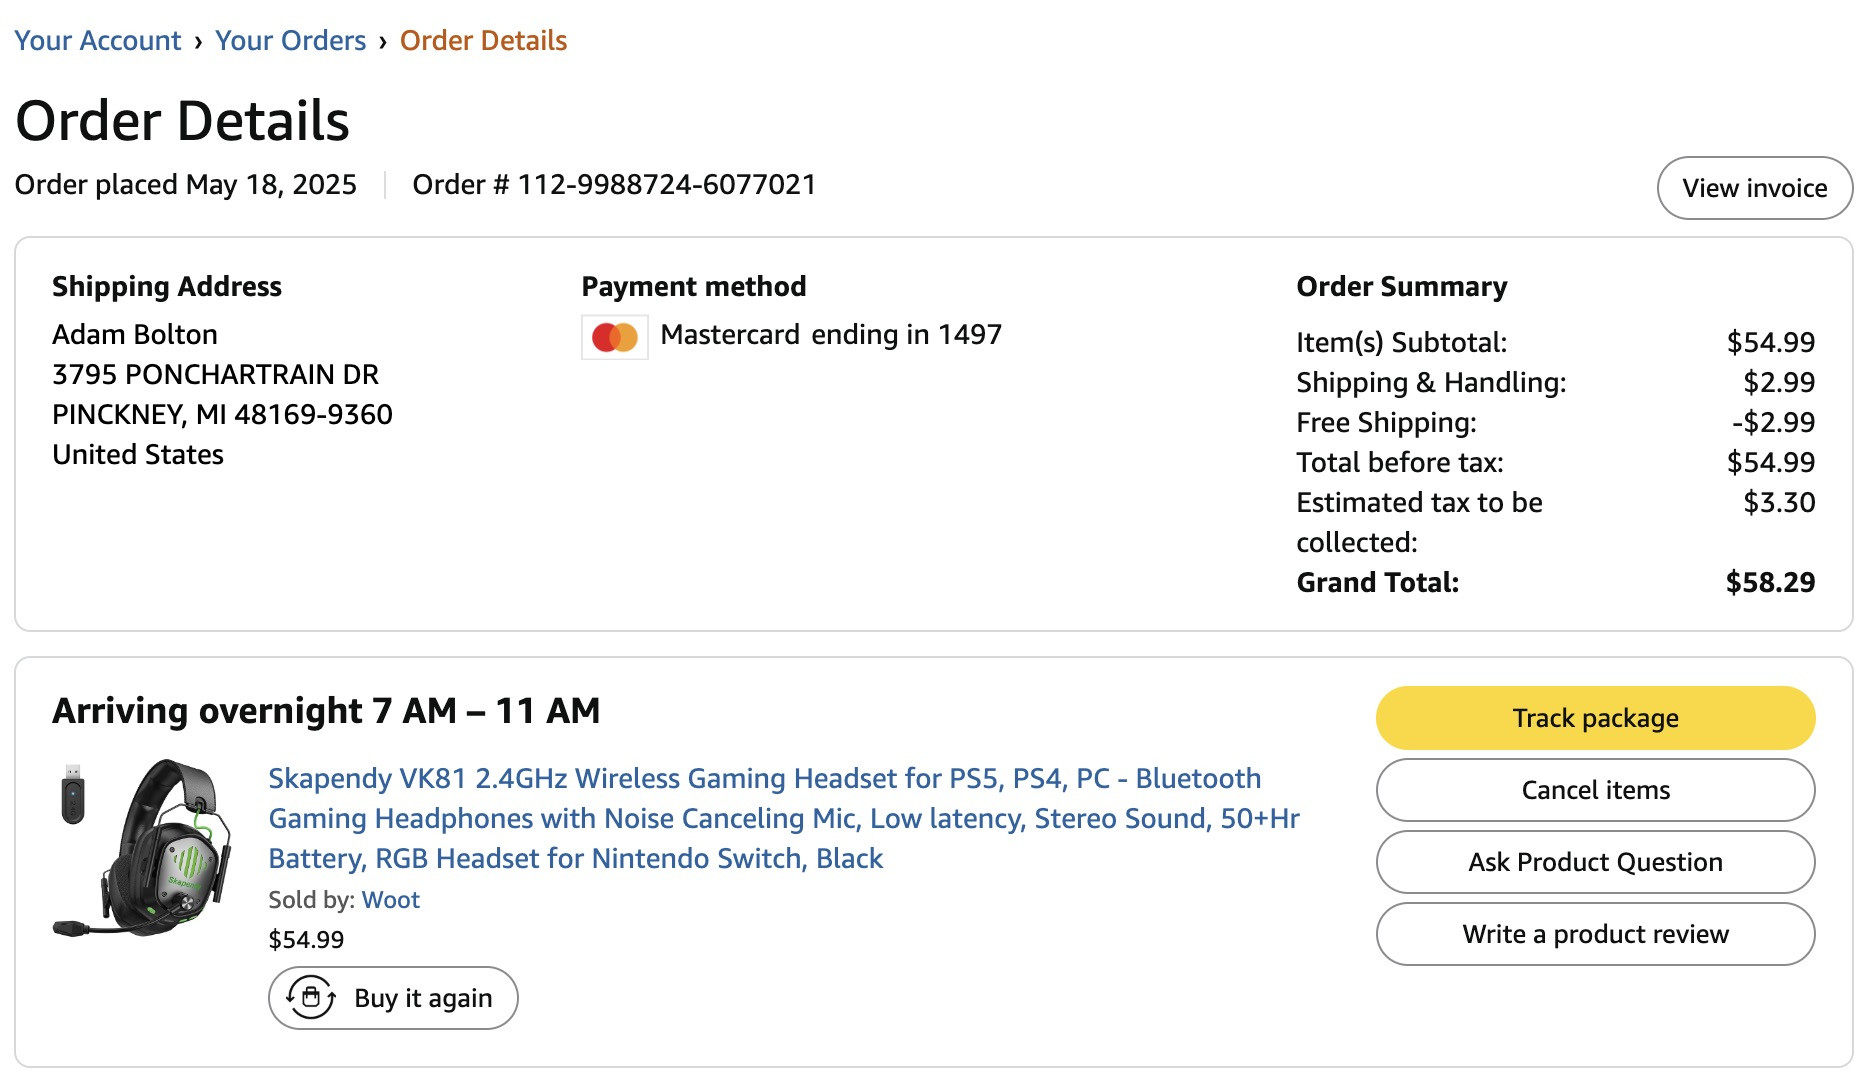Go to Your Account breadcrumb
The image size is (1876, 1086).
(x=98, y=41)
